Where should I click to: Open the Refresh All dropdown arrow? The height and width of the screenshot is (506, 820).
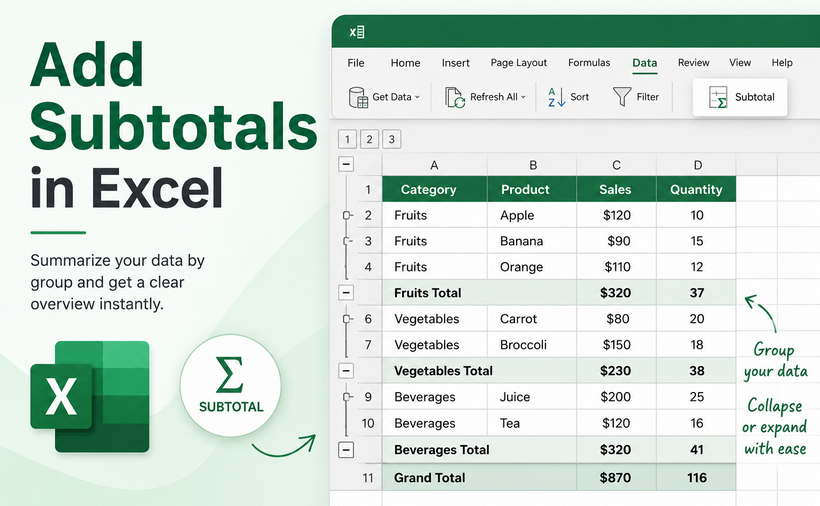click(x=523, y=97)
